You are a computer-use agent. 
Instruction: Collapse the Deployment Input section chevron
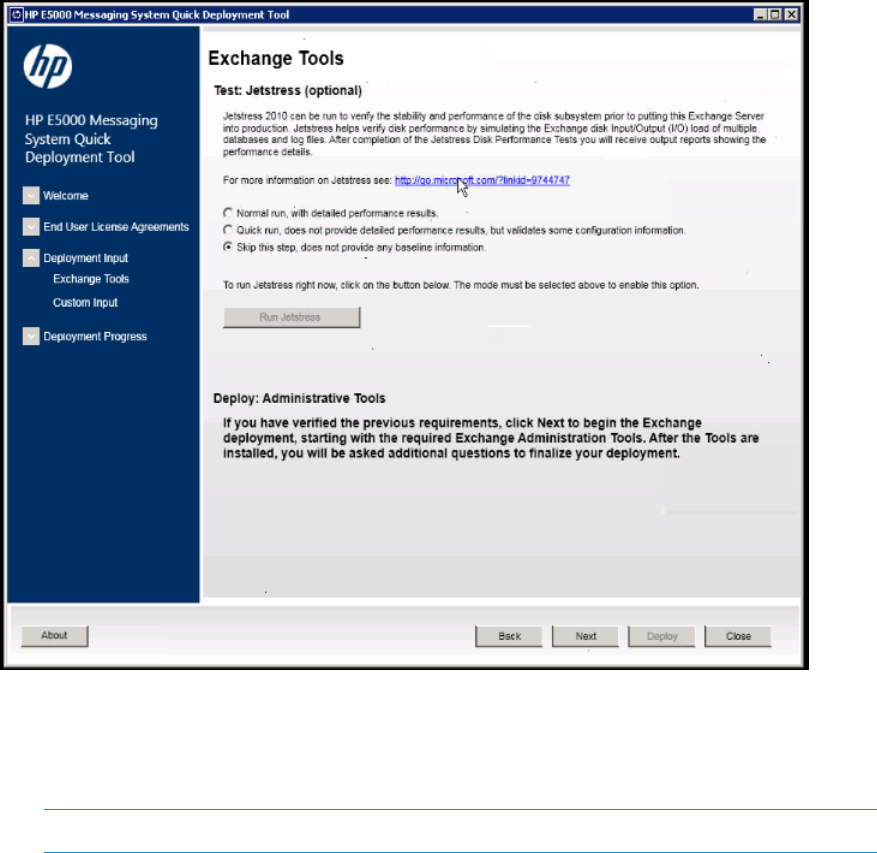click(31, 258)
